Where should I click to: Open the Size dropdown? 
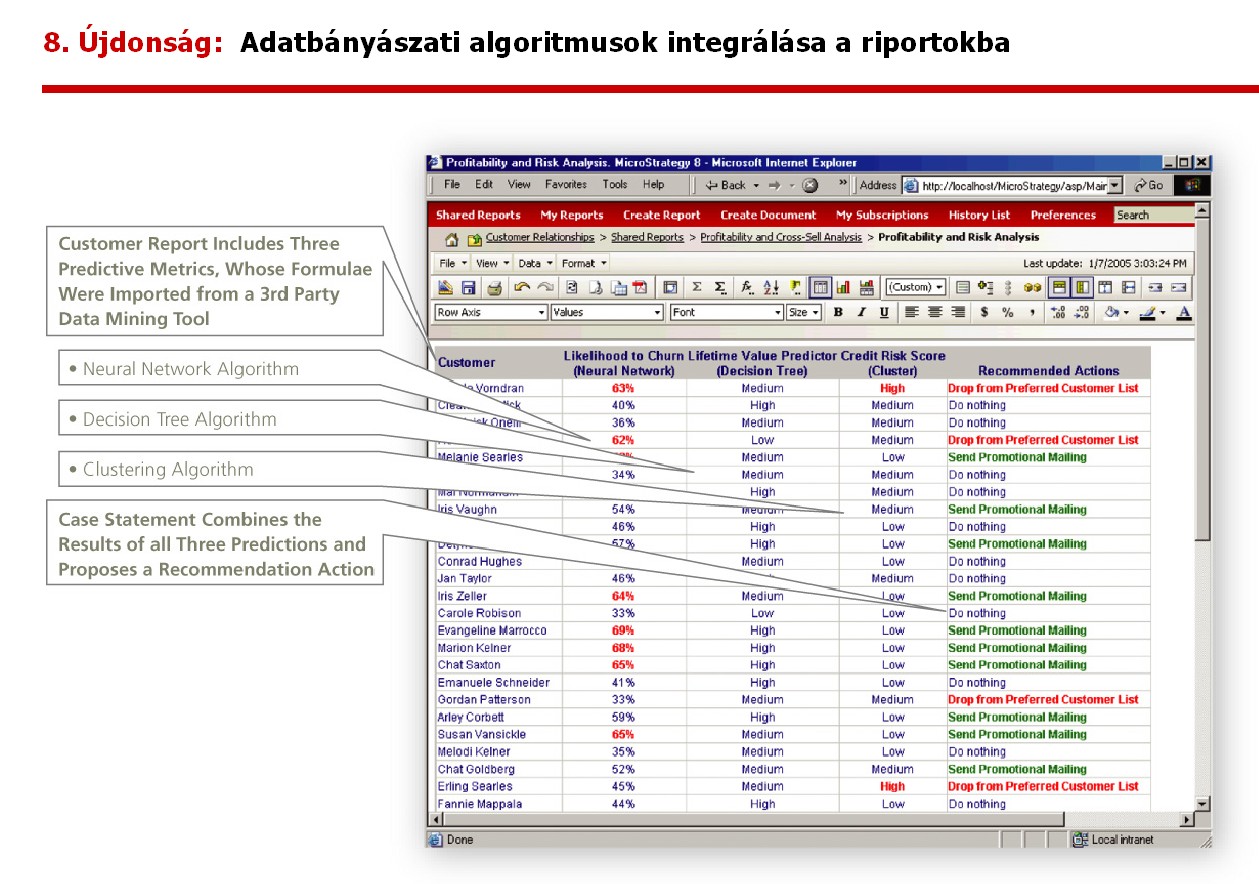coord(803,312)
